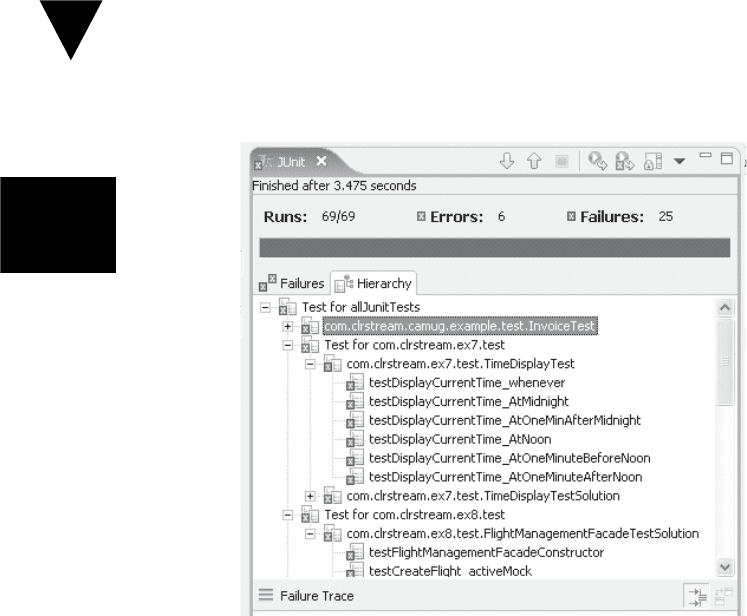747x616 pixels.
Task: Click suite icon beside Test for allJunitTests
Action: [x=287, y=307]
